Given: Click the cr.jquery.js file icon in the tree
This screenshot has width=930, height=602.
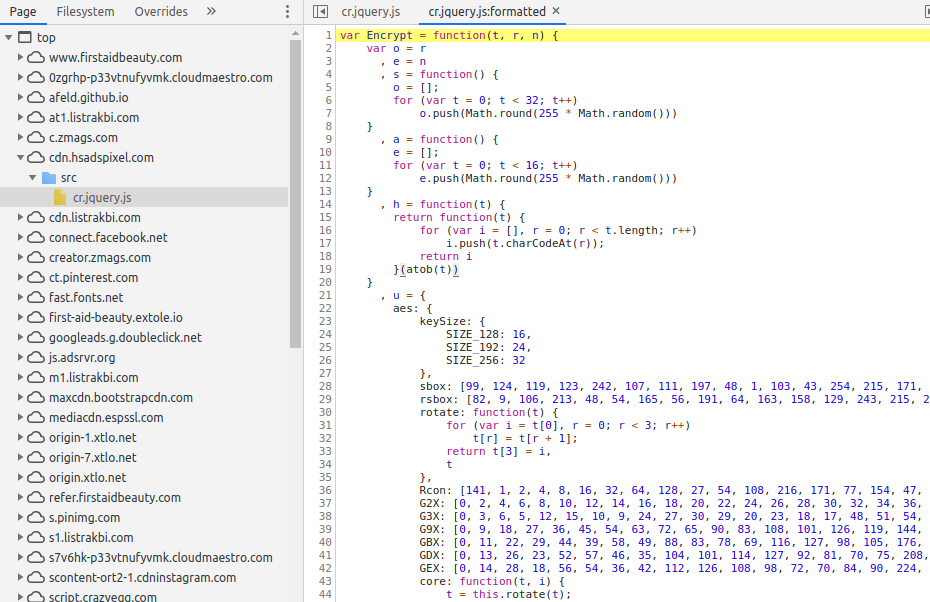Looking at the screenshot, I should 60,198.
